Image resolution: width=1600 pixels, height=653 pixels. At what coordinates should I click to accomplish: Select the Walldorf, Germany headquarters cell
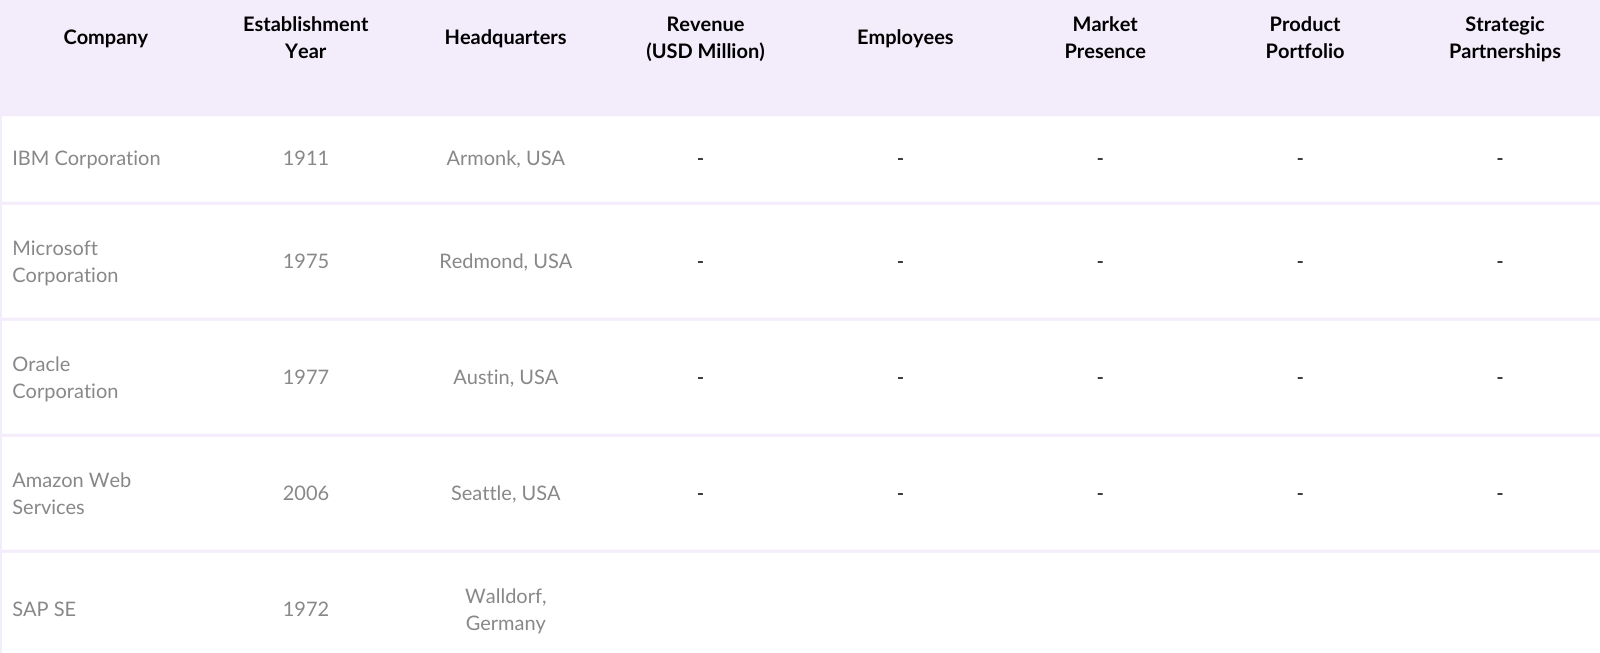coord(505,609)
